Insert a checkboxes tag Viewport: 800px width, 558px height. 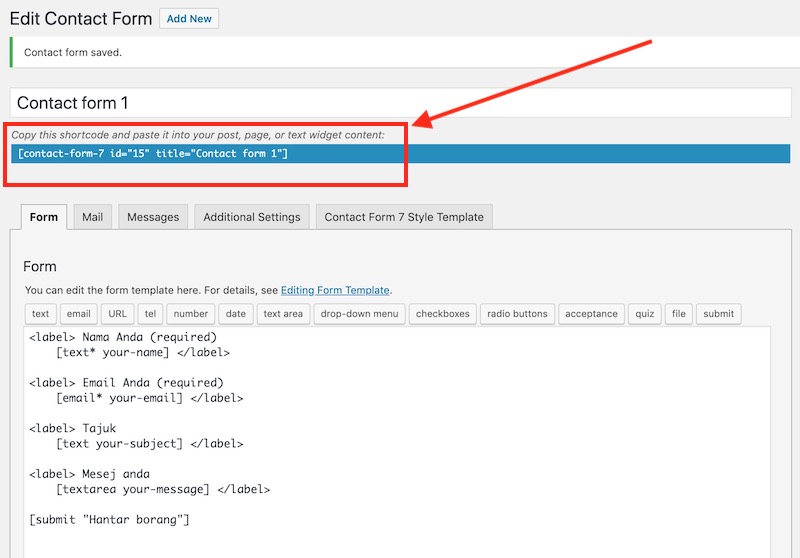[x=442, y=314]
